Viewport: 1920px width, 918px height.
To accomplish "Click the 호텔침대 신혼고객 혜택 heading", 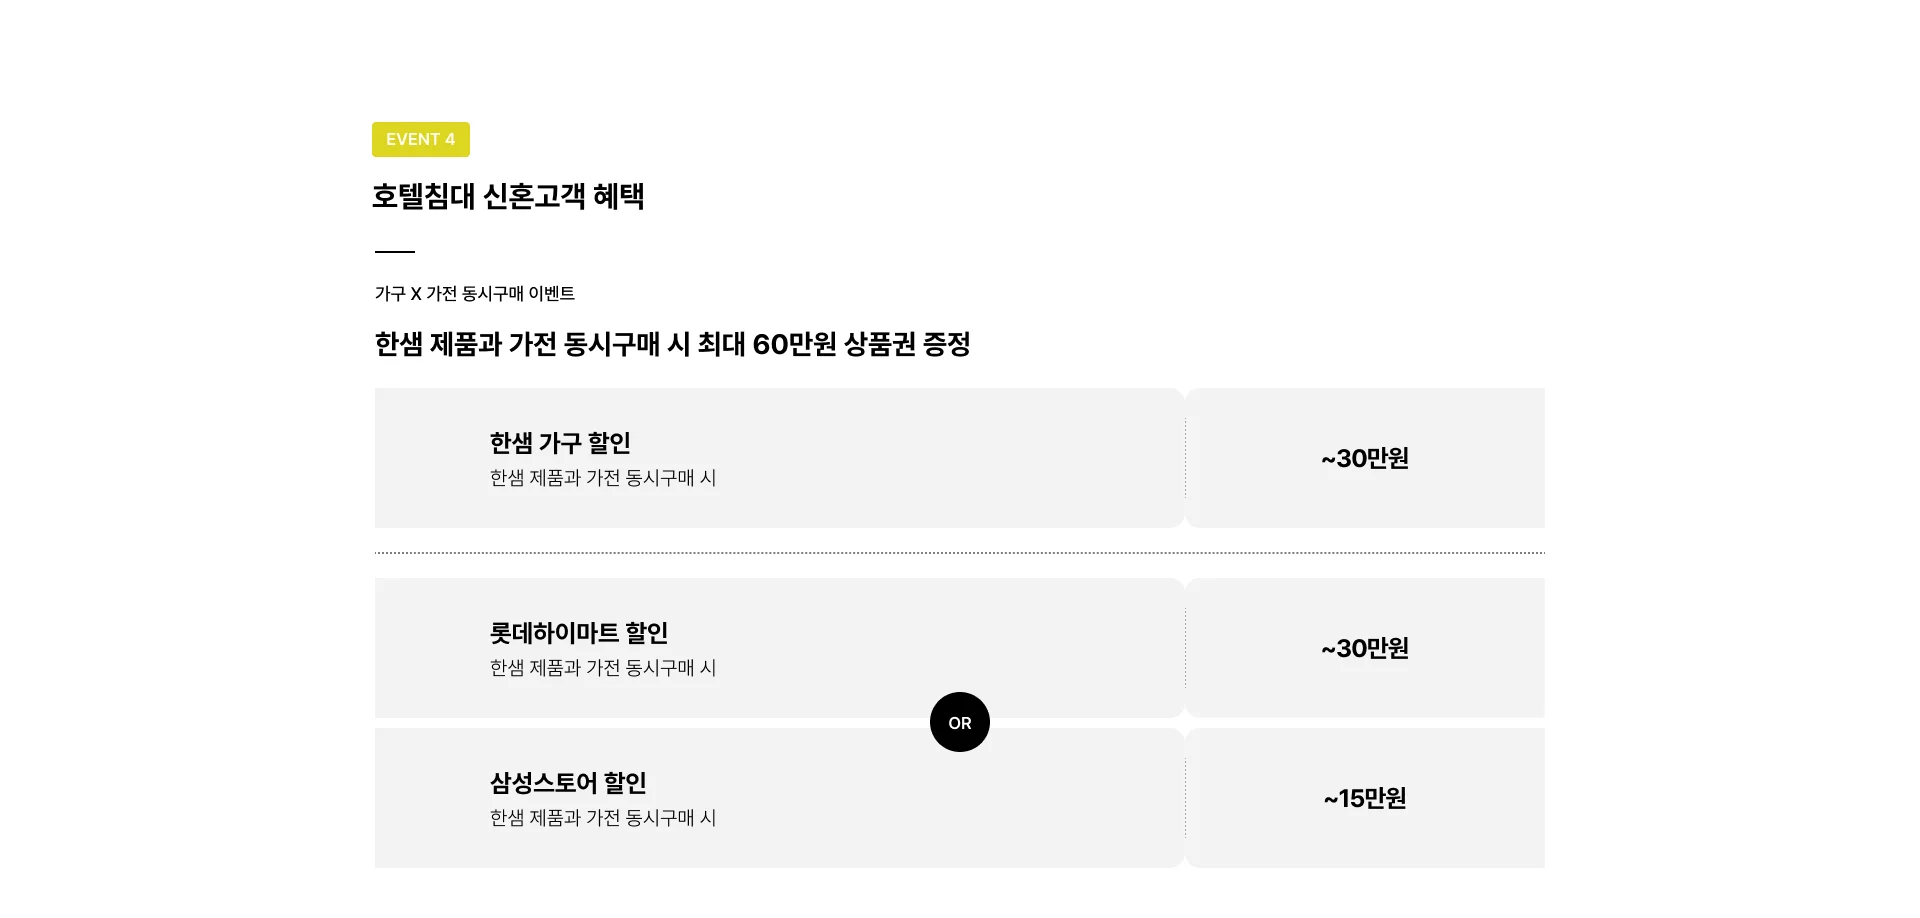I will click(x=507, y=196).
